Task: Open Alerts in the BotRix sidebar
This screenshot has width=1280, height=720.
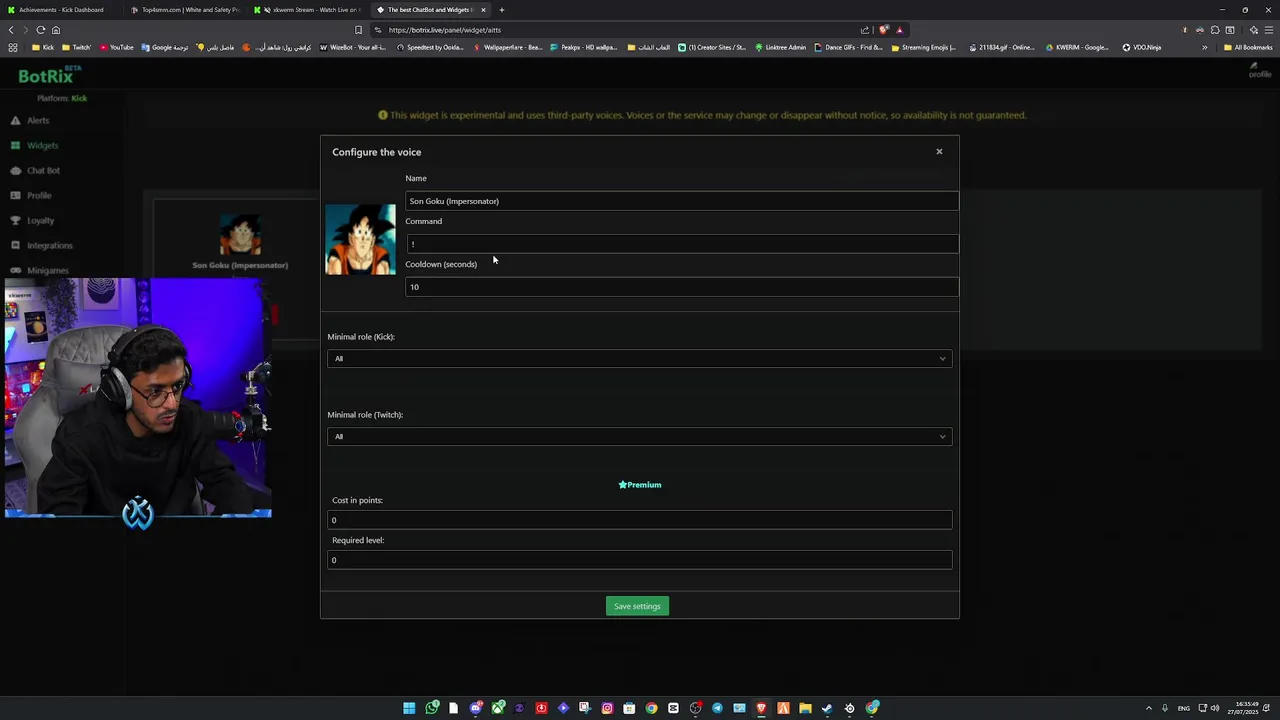Action: tap(38, 121)
